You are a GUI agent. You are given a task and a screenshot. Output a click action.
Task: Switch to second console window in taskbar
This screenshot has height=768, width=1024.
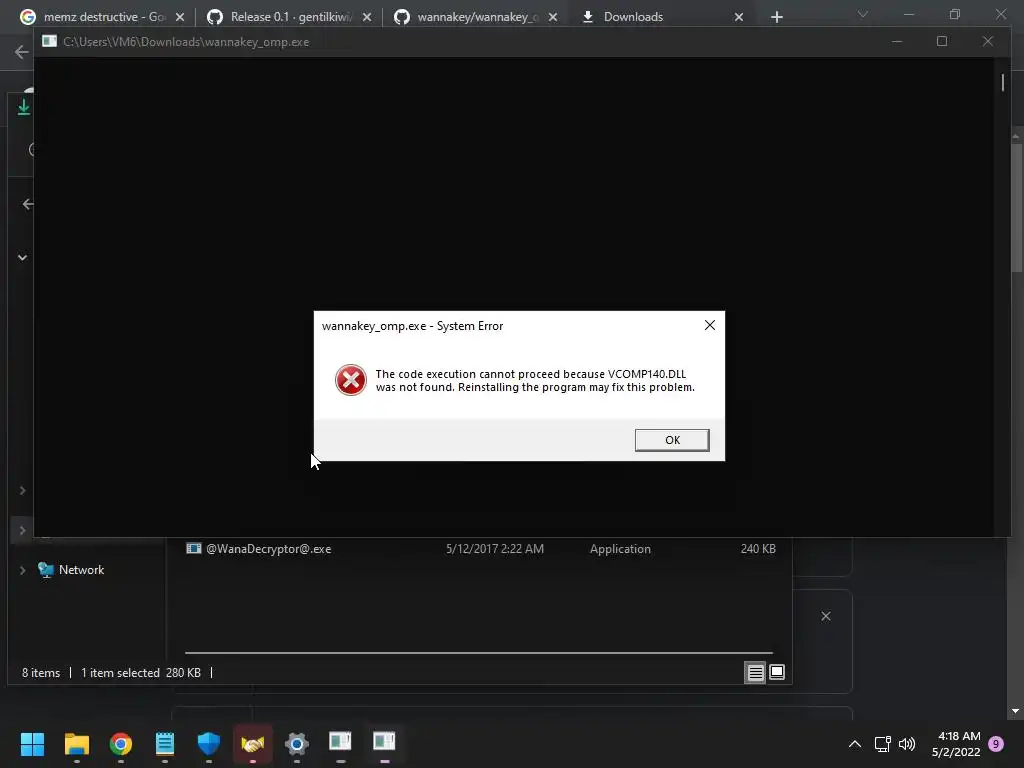tap(384, 742)
